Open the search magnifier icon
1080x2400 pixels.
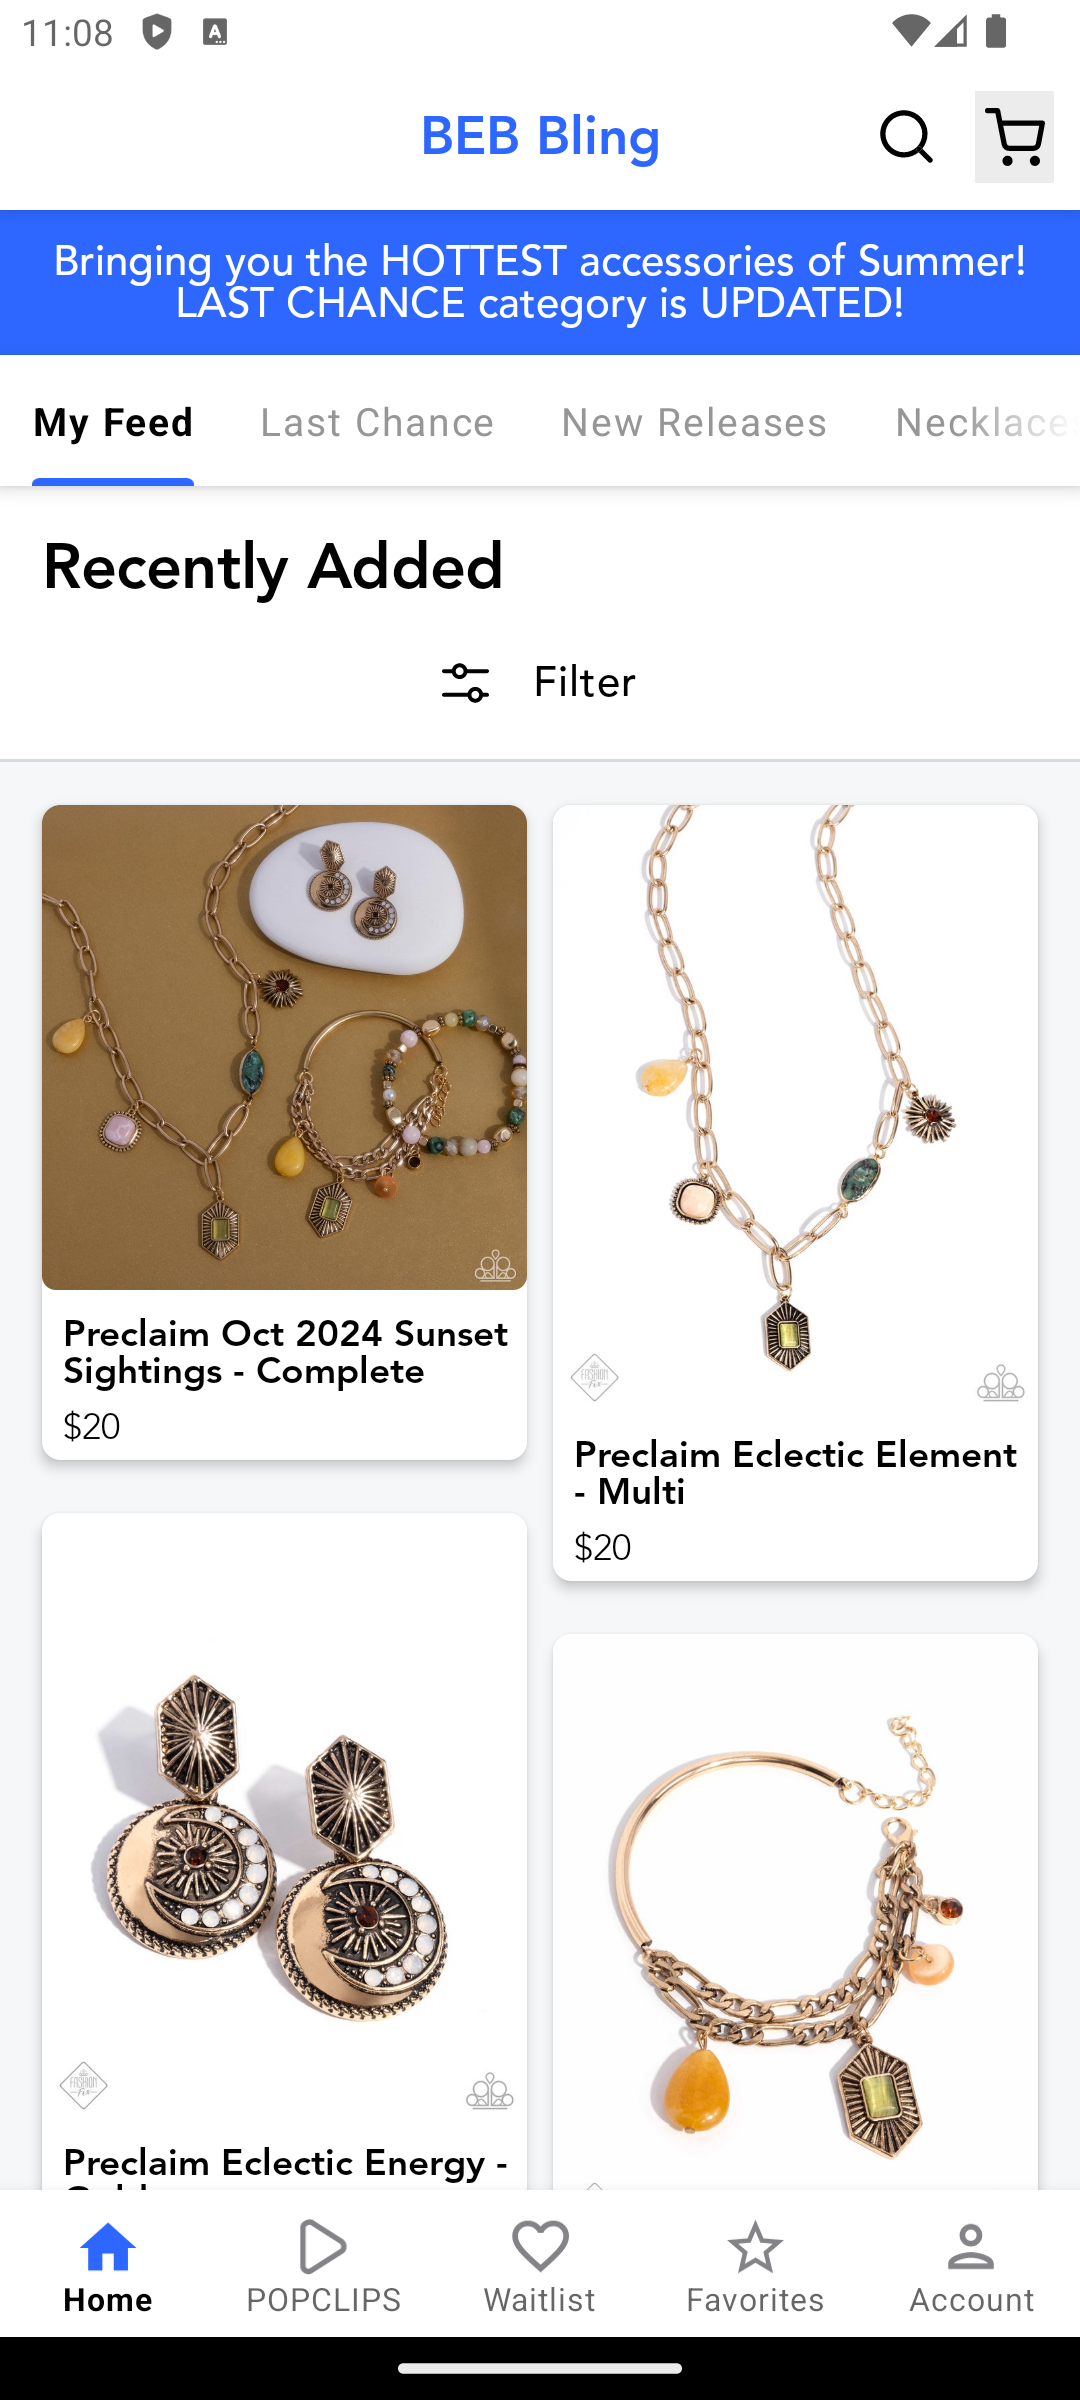tap(906, 136)
